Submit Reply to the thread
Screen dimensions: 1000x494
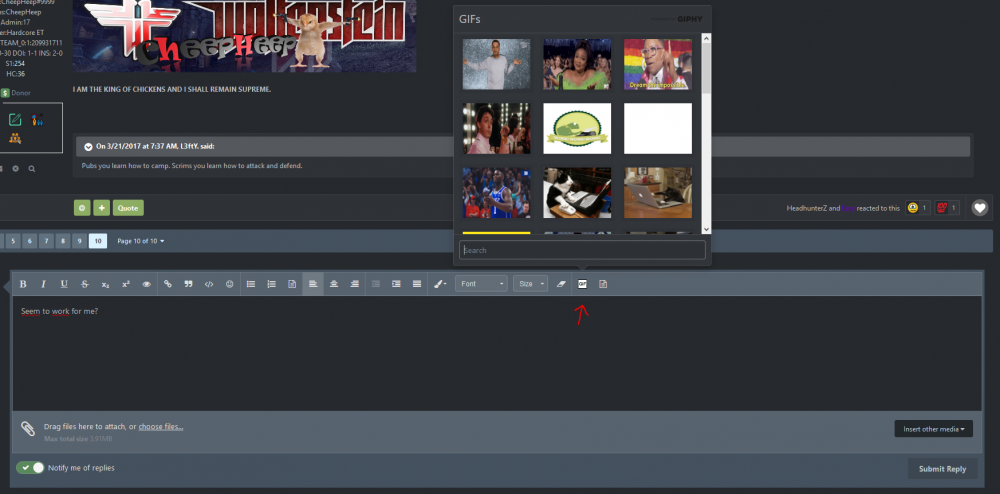pos(942,469)
